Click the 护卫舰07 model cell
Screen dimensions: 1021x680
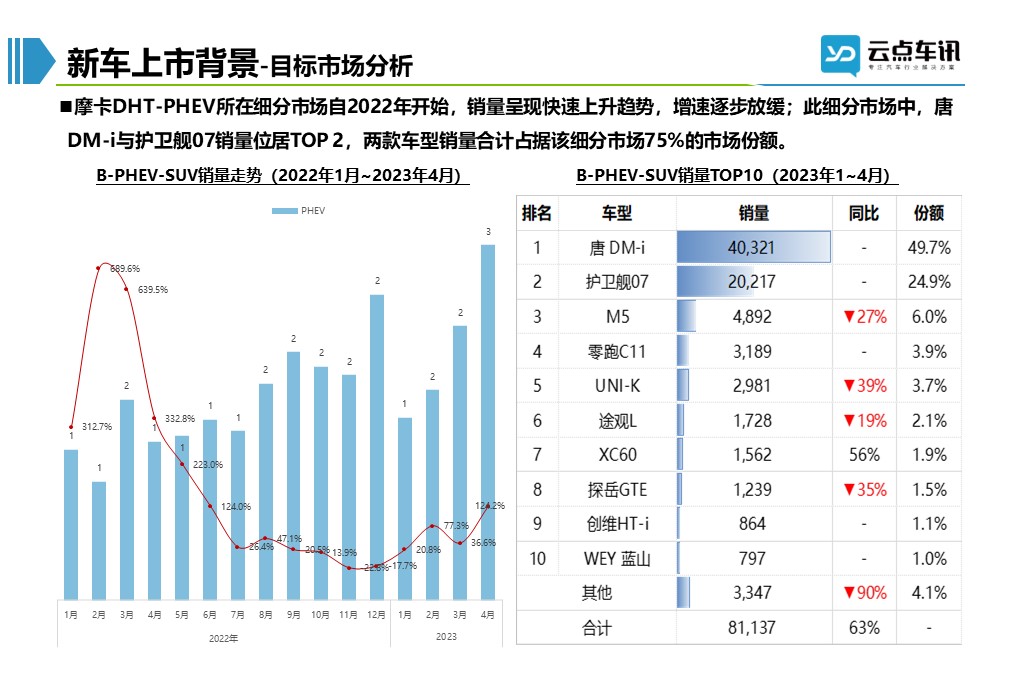617,282
